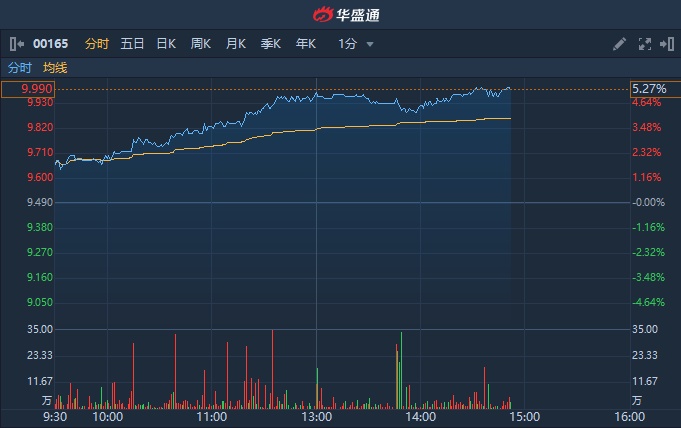Image resolution: width=681 pixels, height=428 pixels.
Task: Switch to the 年K tab
Action: (305, 44)
